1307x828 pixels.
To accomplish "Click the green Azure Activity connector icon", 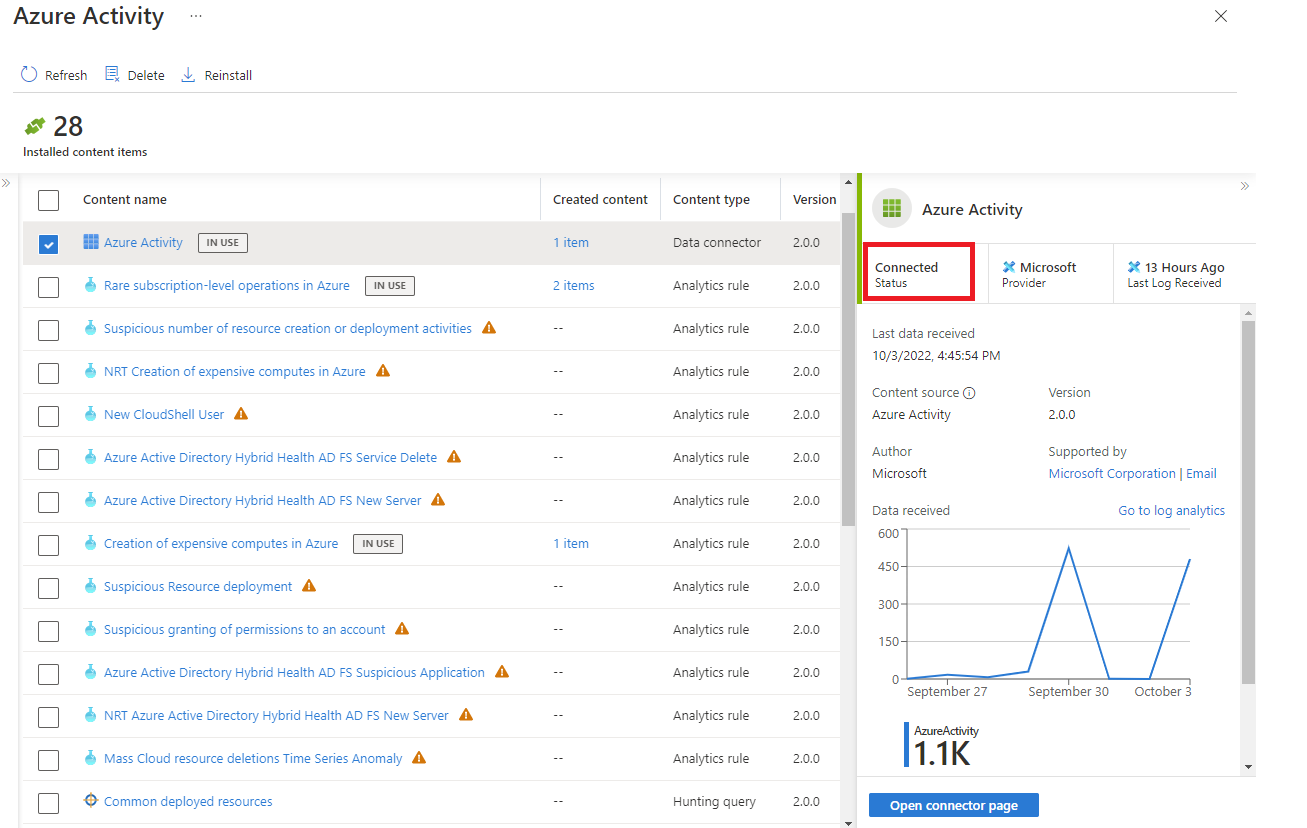I will [891, 208].
